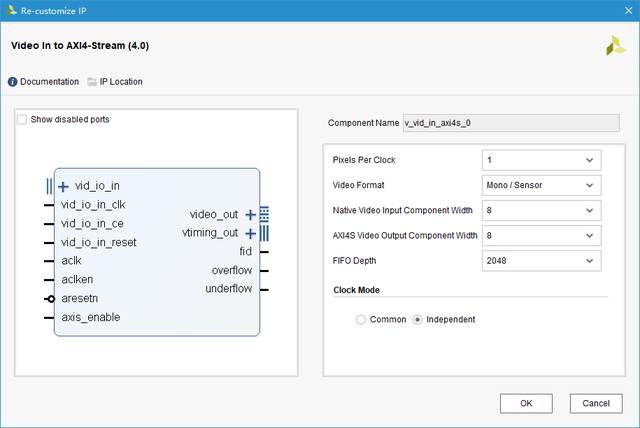Expand video_out interface plus icon
This screenshot has height=428, width=640.
pos(250,215)
